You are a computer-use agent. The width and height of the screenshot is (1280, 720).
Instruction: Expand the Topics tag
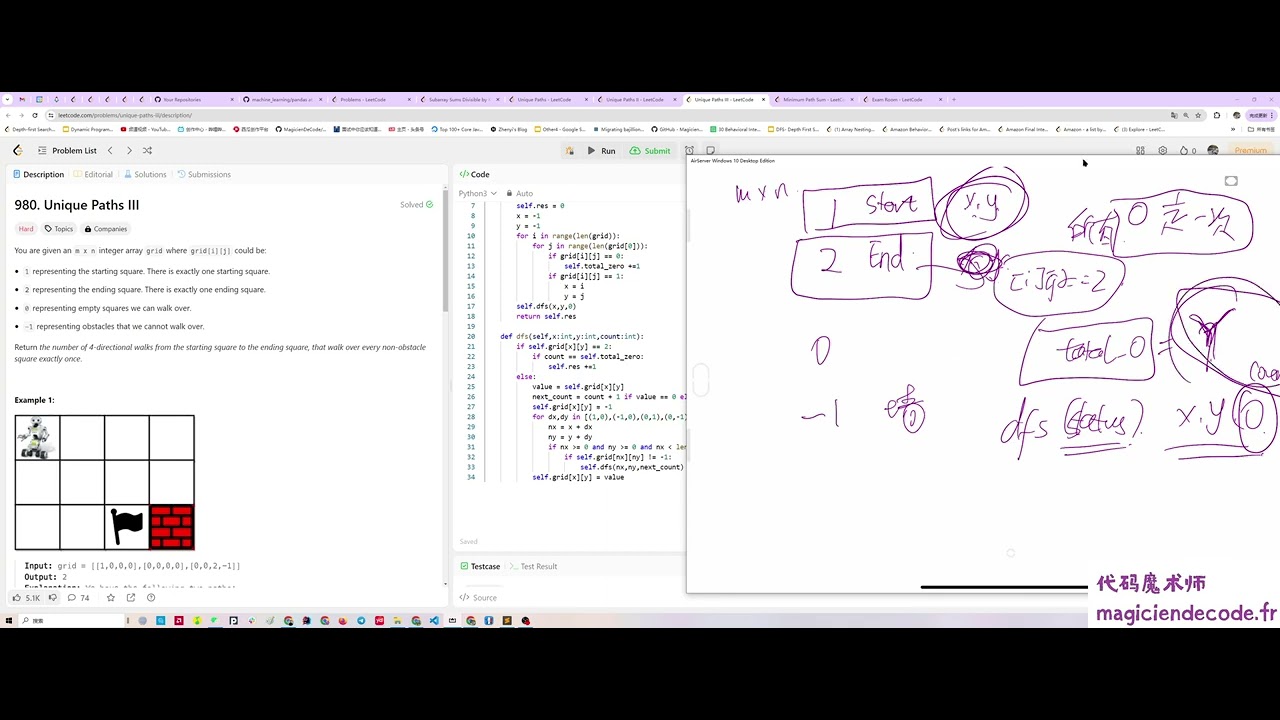pos(59,229)
